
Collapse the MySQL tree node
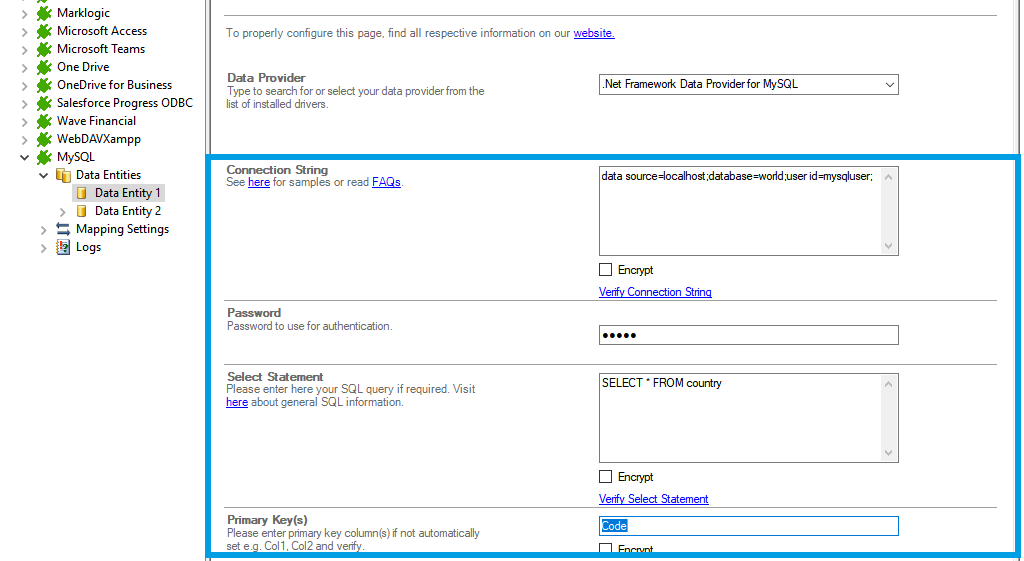pyautogui.click(x=25, y=157)
